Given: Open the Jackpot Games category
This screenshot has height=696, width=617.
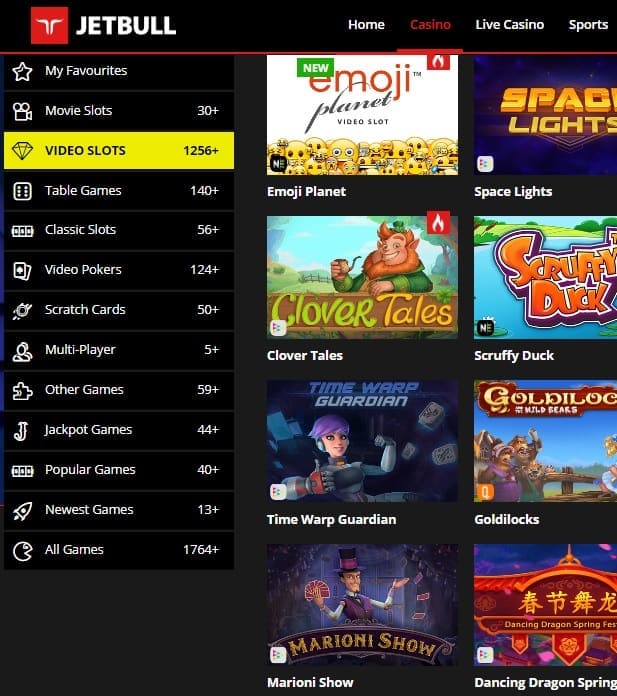Looking at the screenshot, I should (x=119, y=431).
